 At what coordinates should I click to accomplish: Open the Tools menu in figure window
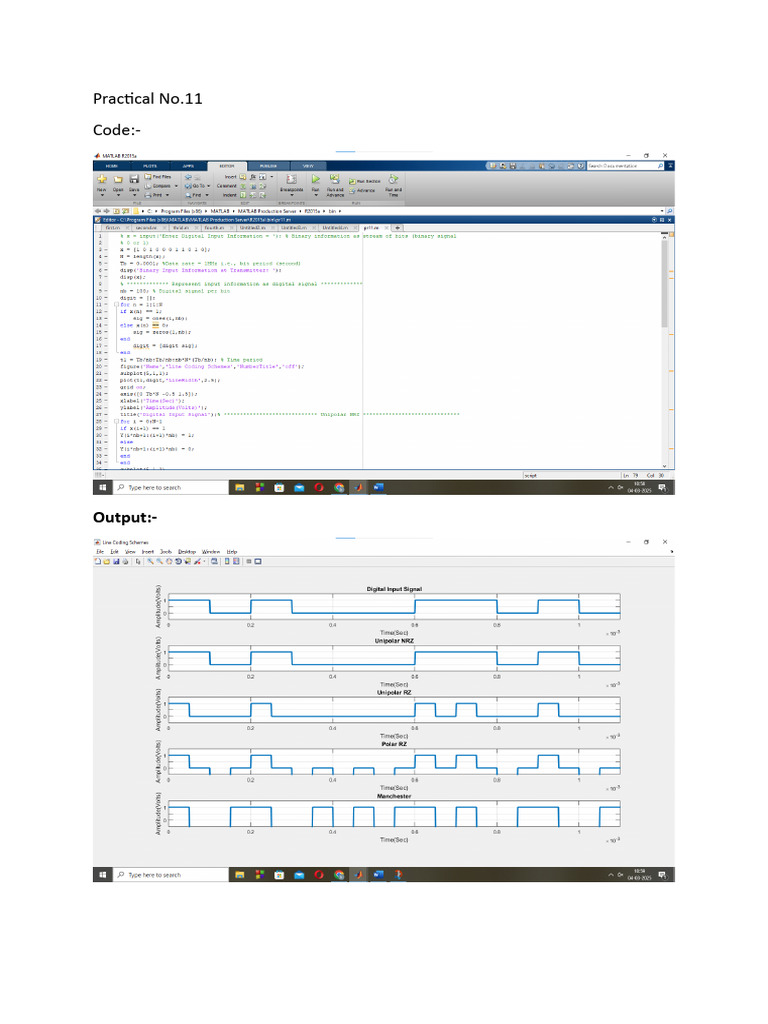(x=165, y=551)
